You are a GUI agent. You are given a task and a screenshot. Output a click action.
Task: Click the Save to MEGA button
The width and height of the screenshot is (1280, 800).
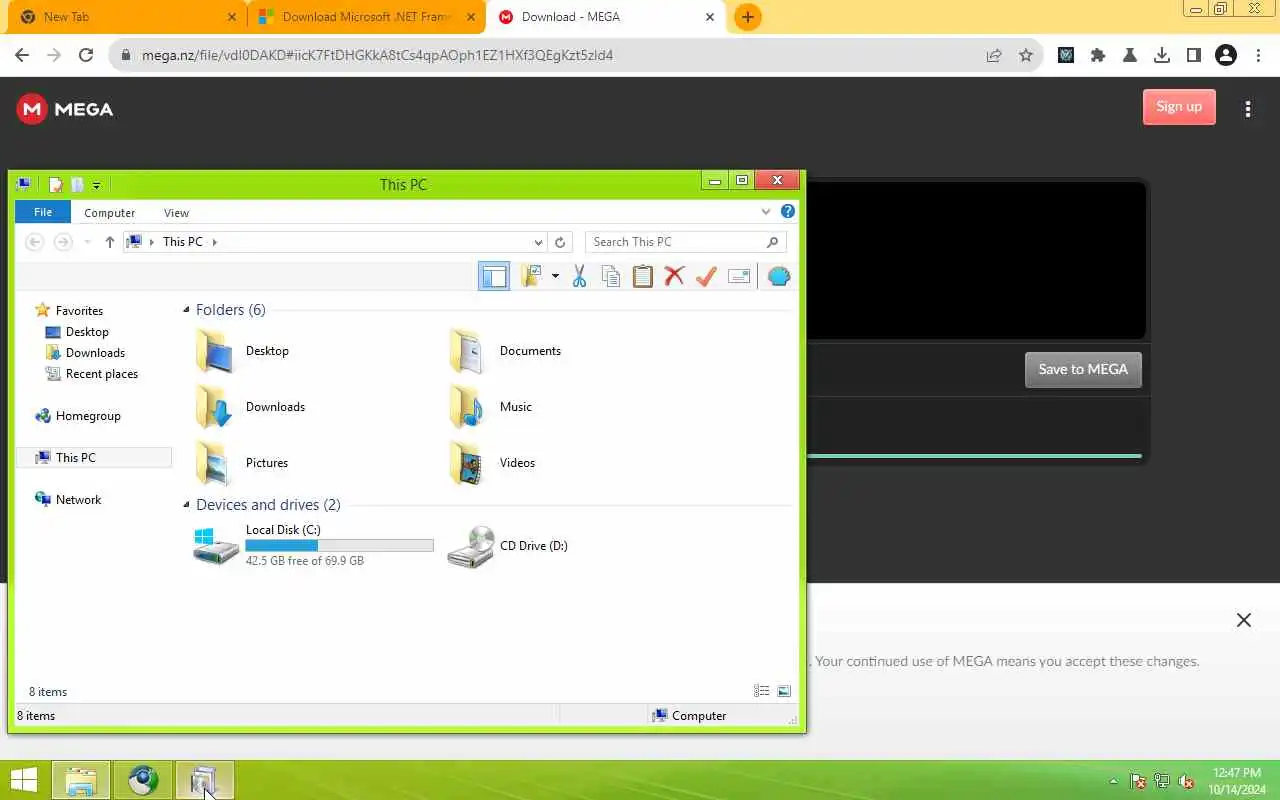click(1083, 369)
